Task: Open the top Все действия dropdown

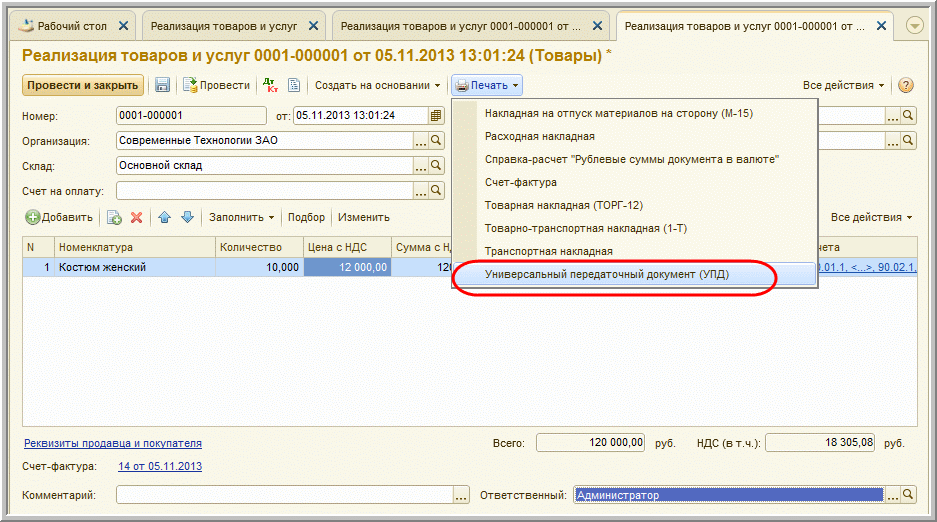Action: point(843,85)
